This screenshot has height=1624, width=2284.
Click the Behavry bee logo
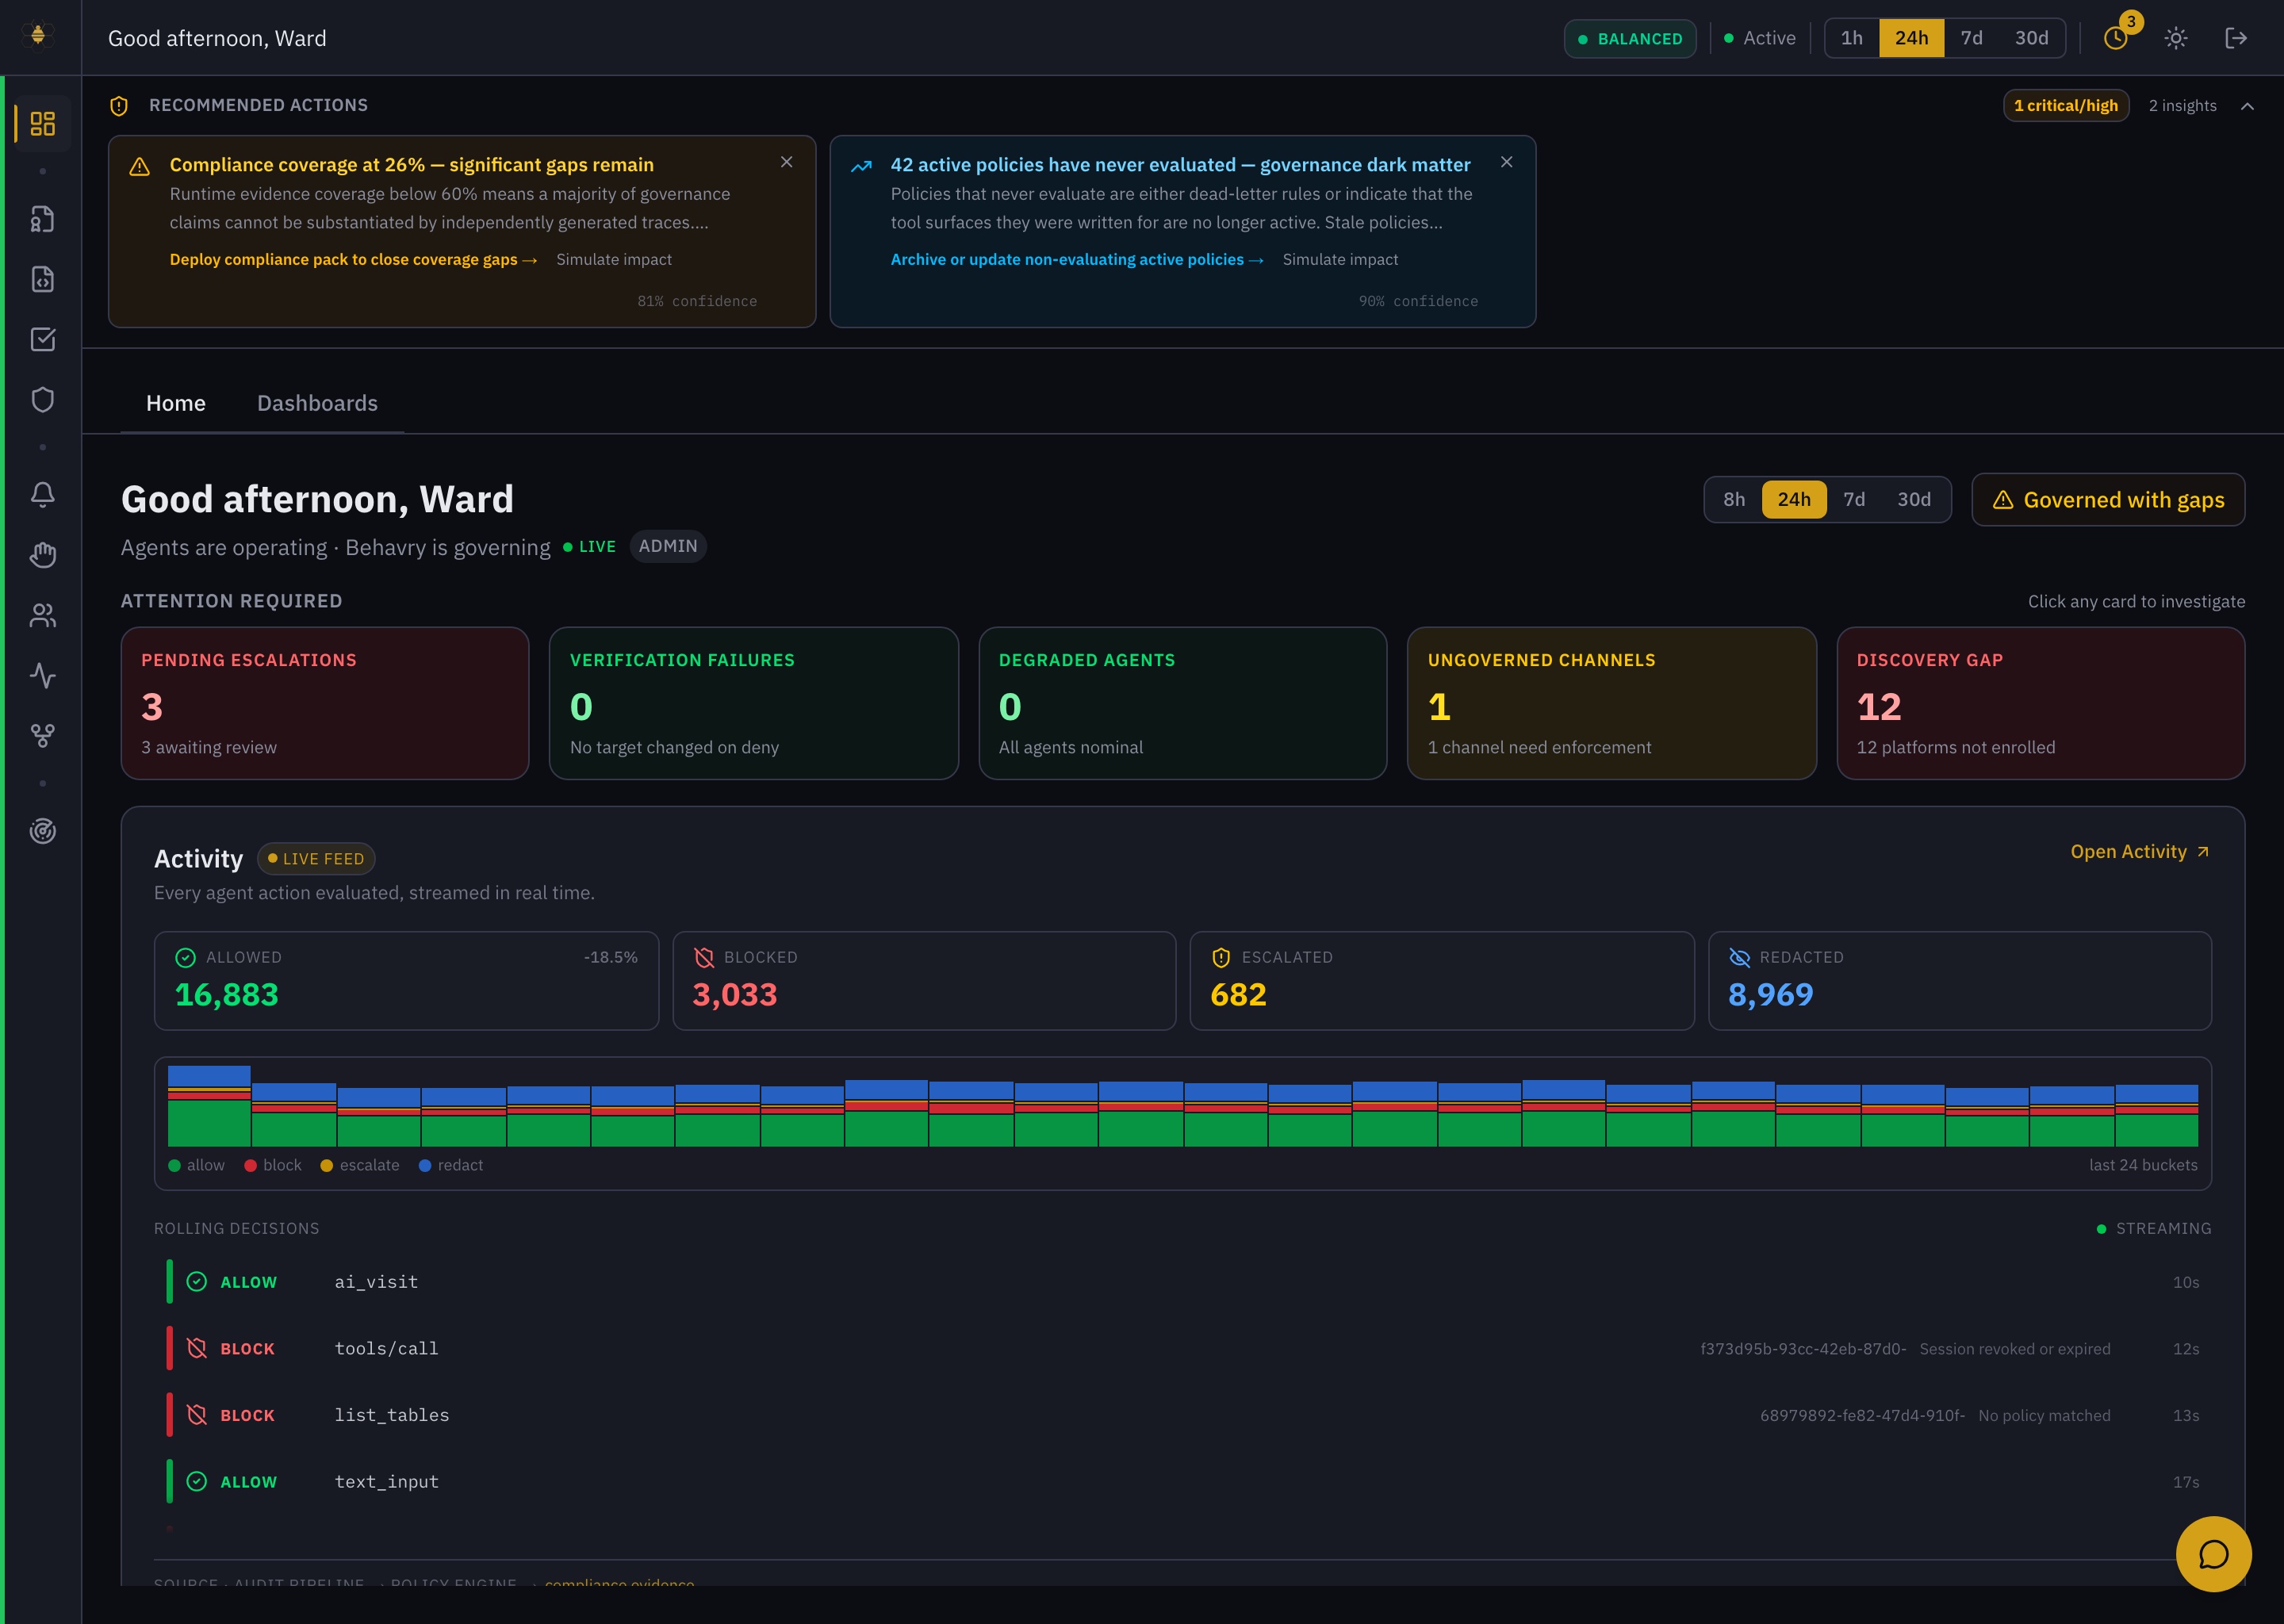tap(38, 36)
